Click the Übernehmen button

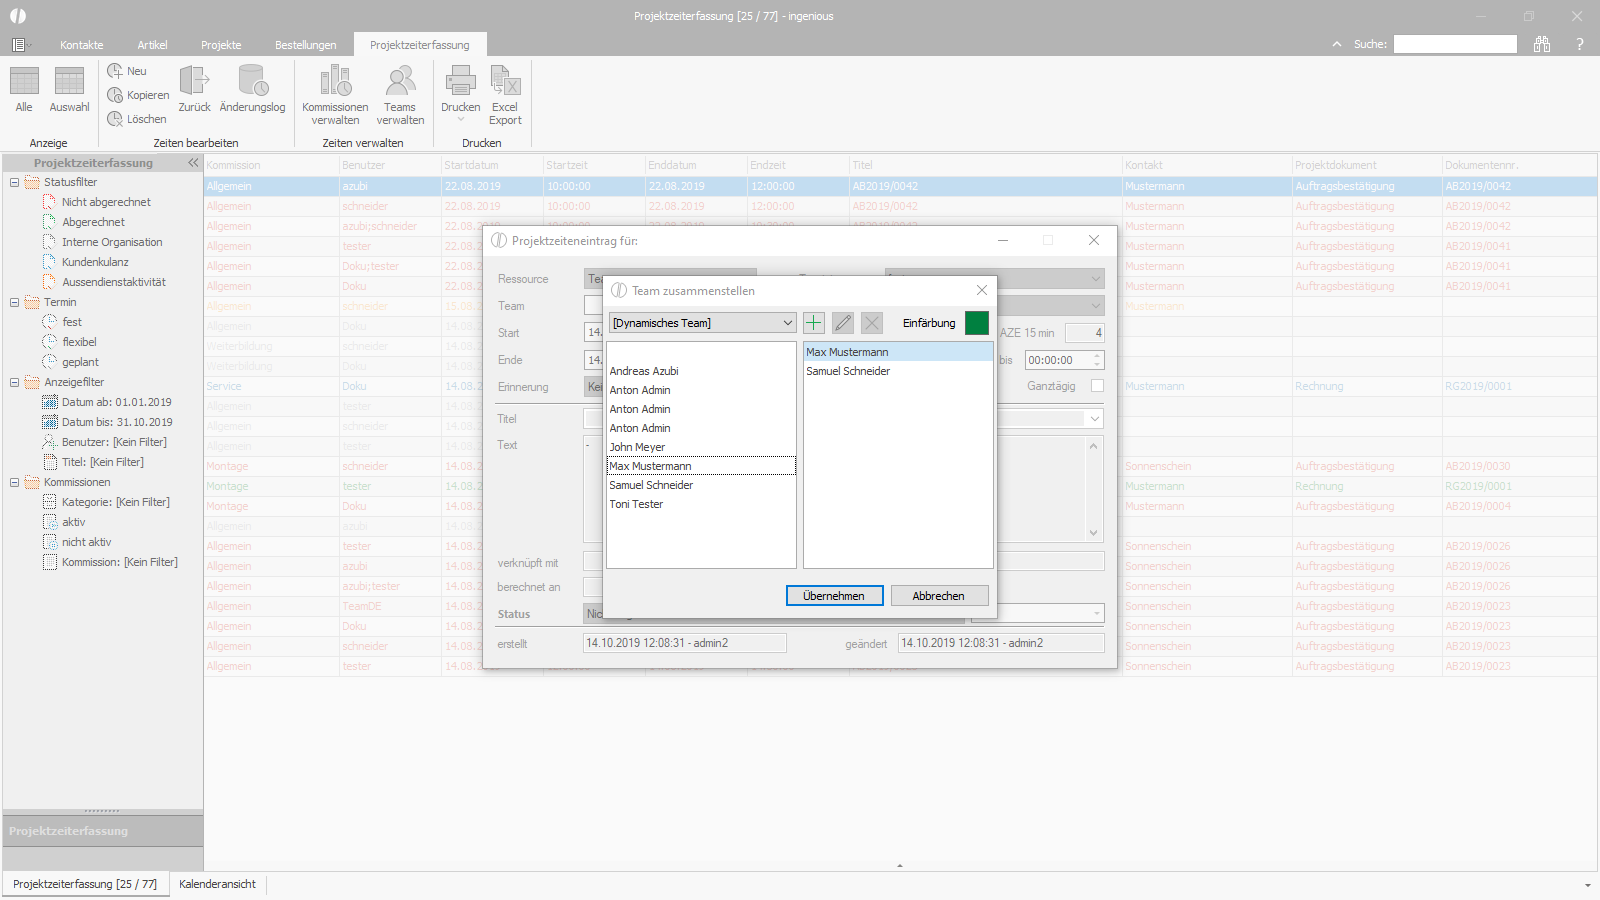tap(834, 596)
